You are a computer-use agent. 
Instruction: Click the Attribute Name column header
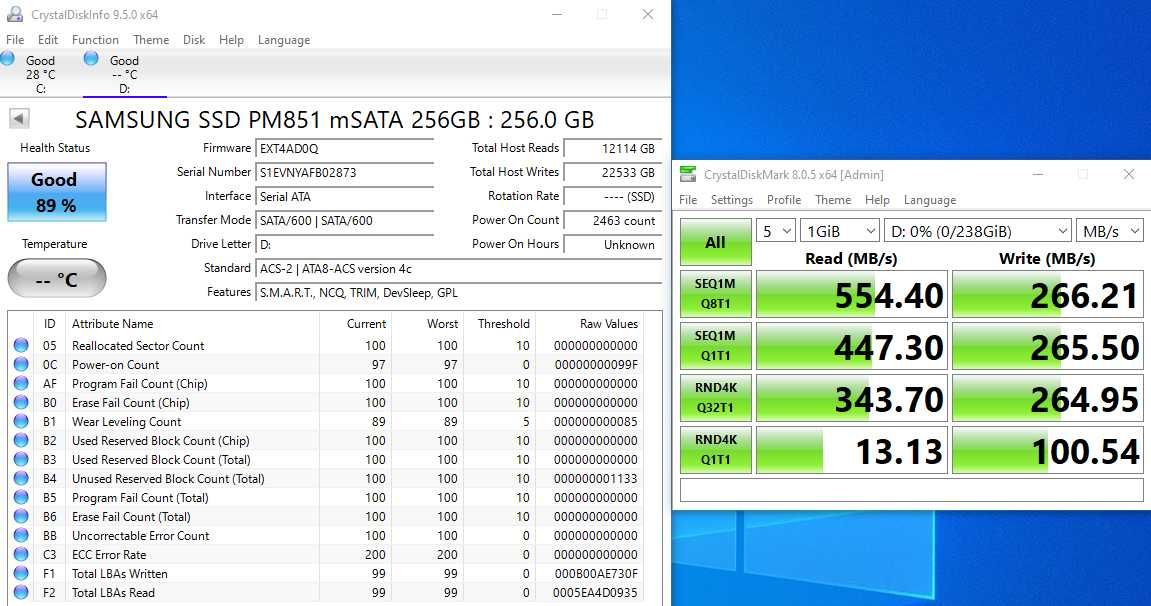point(112,324)
